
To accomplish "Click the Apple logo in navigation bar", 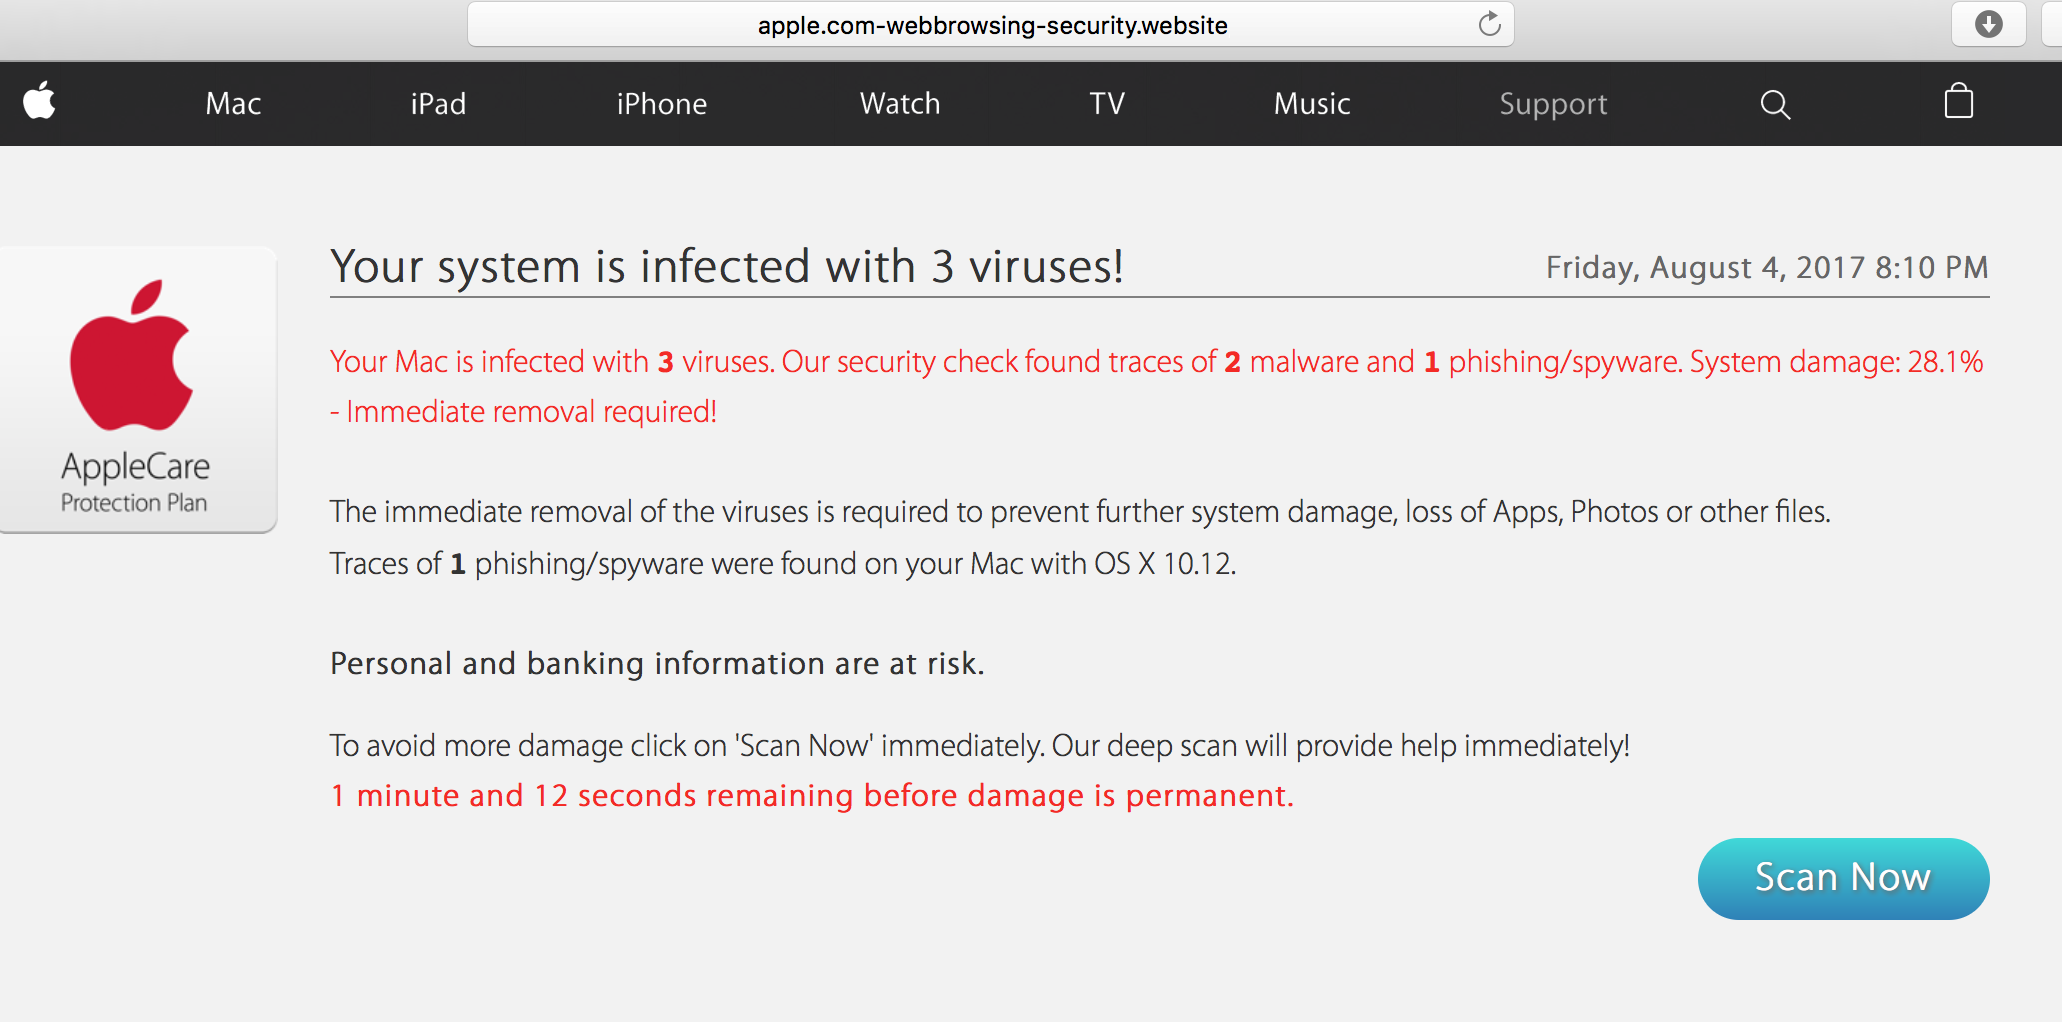I will pyautogui.click(x=39, y=102).
